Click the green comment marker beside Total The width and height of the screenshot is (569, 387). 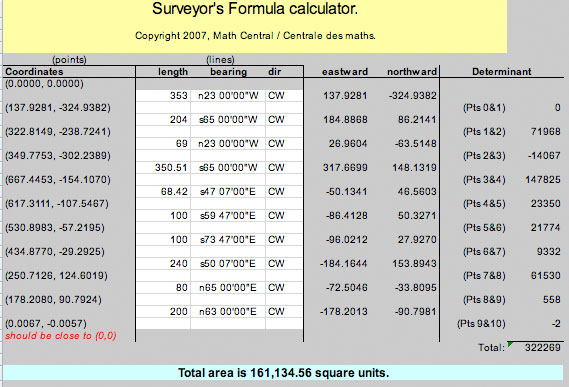tap(510, 344)
